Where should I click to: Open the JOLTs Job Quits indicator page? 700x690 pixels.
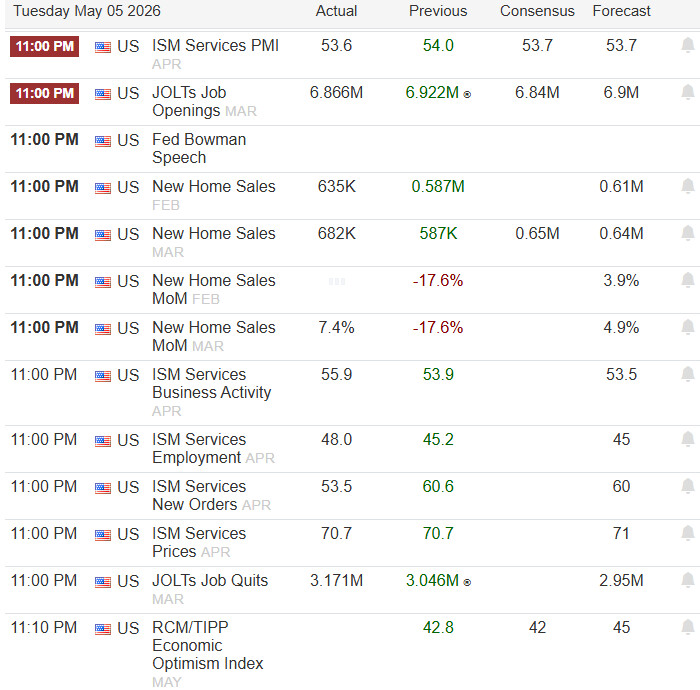click(210, 580)
